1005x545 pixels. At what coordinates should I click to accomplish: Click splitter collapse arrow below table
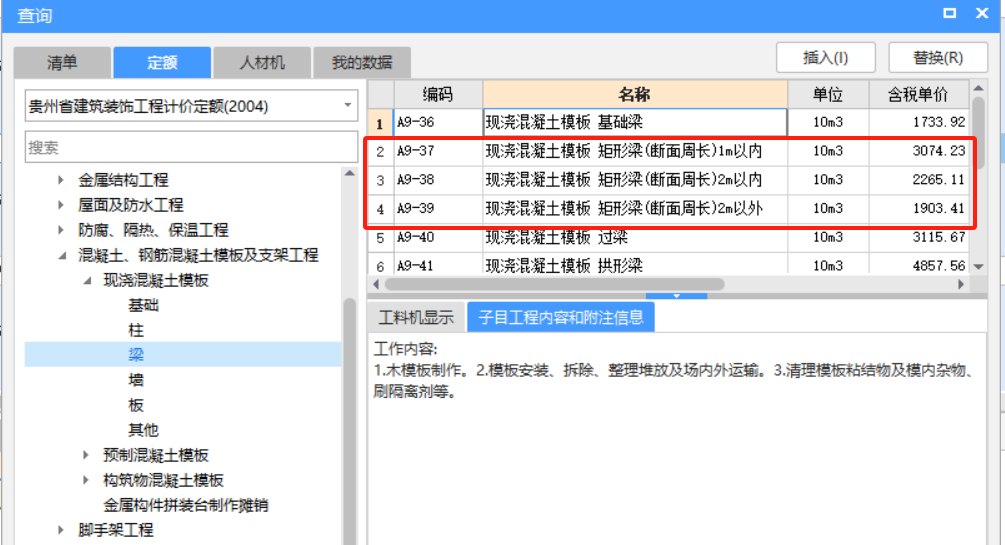point(676,296)
